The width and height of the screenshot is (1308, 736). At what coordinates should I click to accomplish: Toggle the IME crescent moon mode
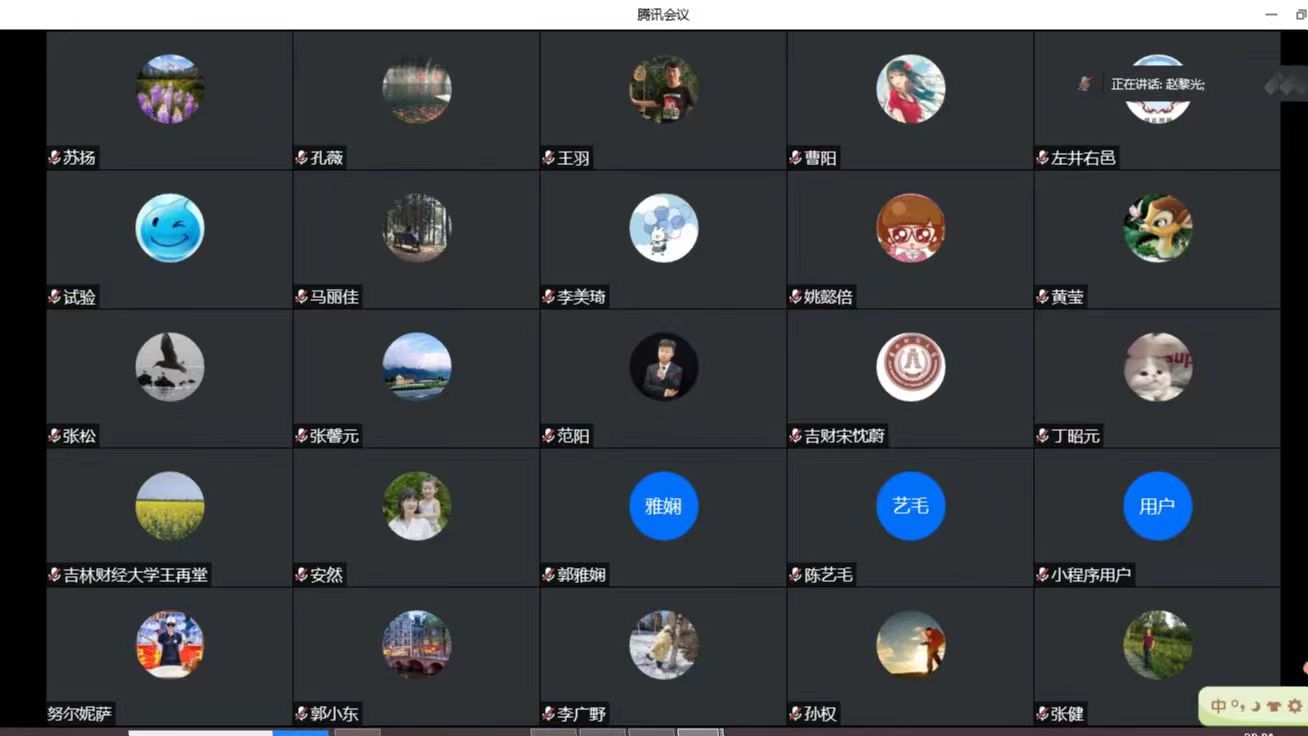[x=1256, y=706]
